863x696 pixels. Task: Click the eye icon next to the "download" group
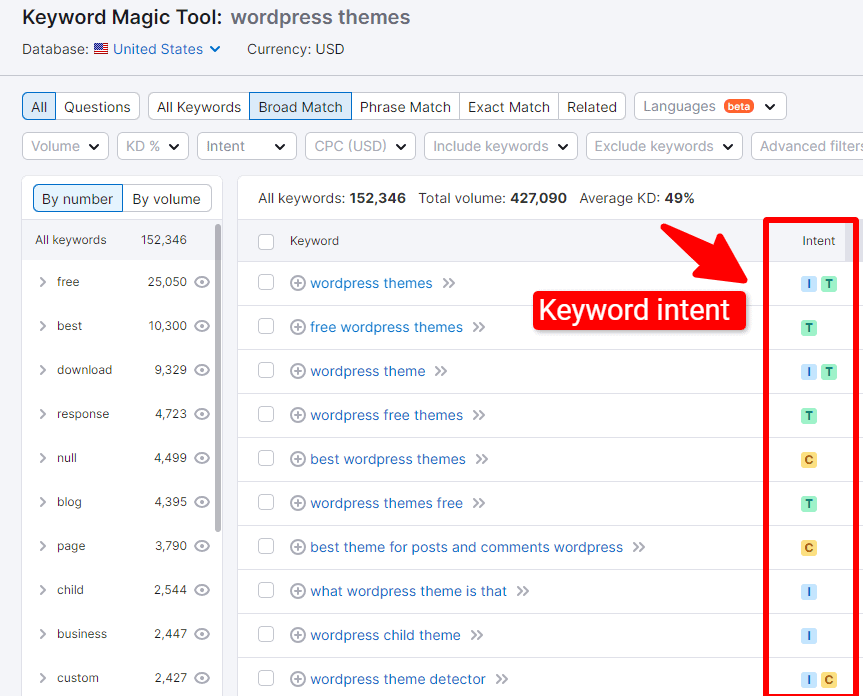point(202,370)
